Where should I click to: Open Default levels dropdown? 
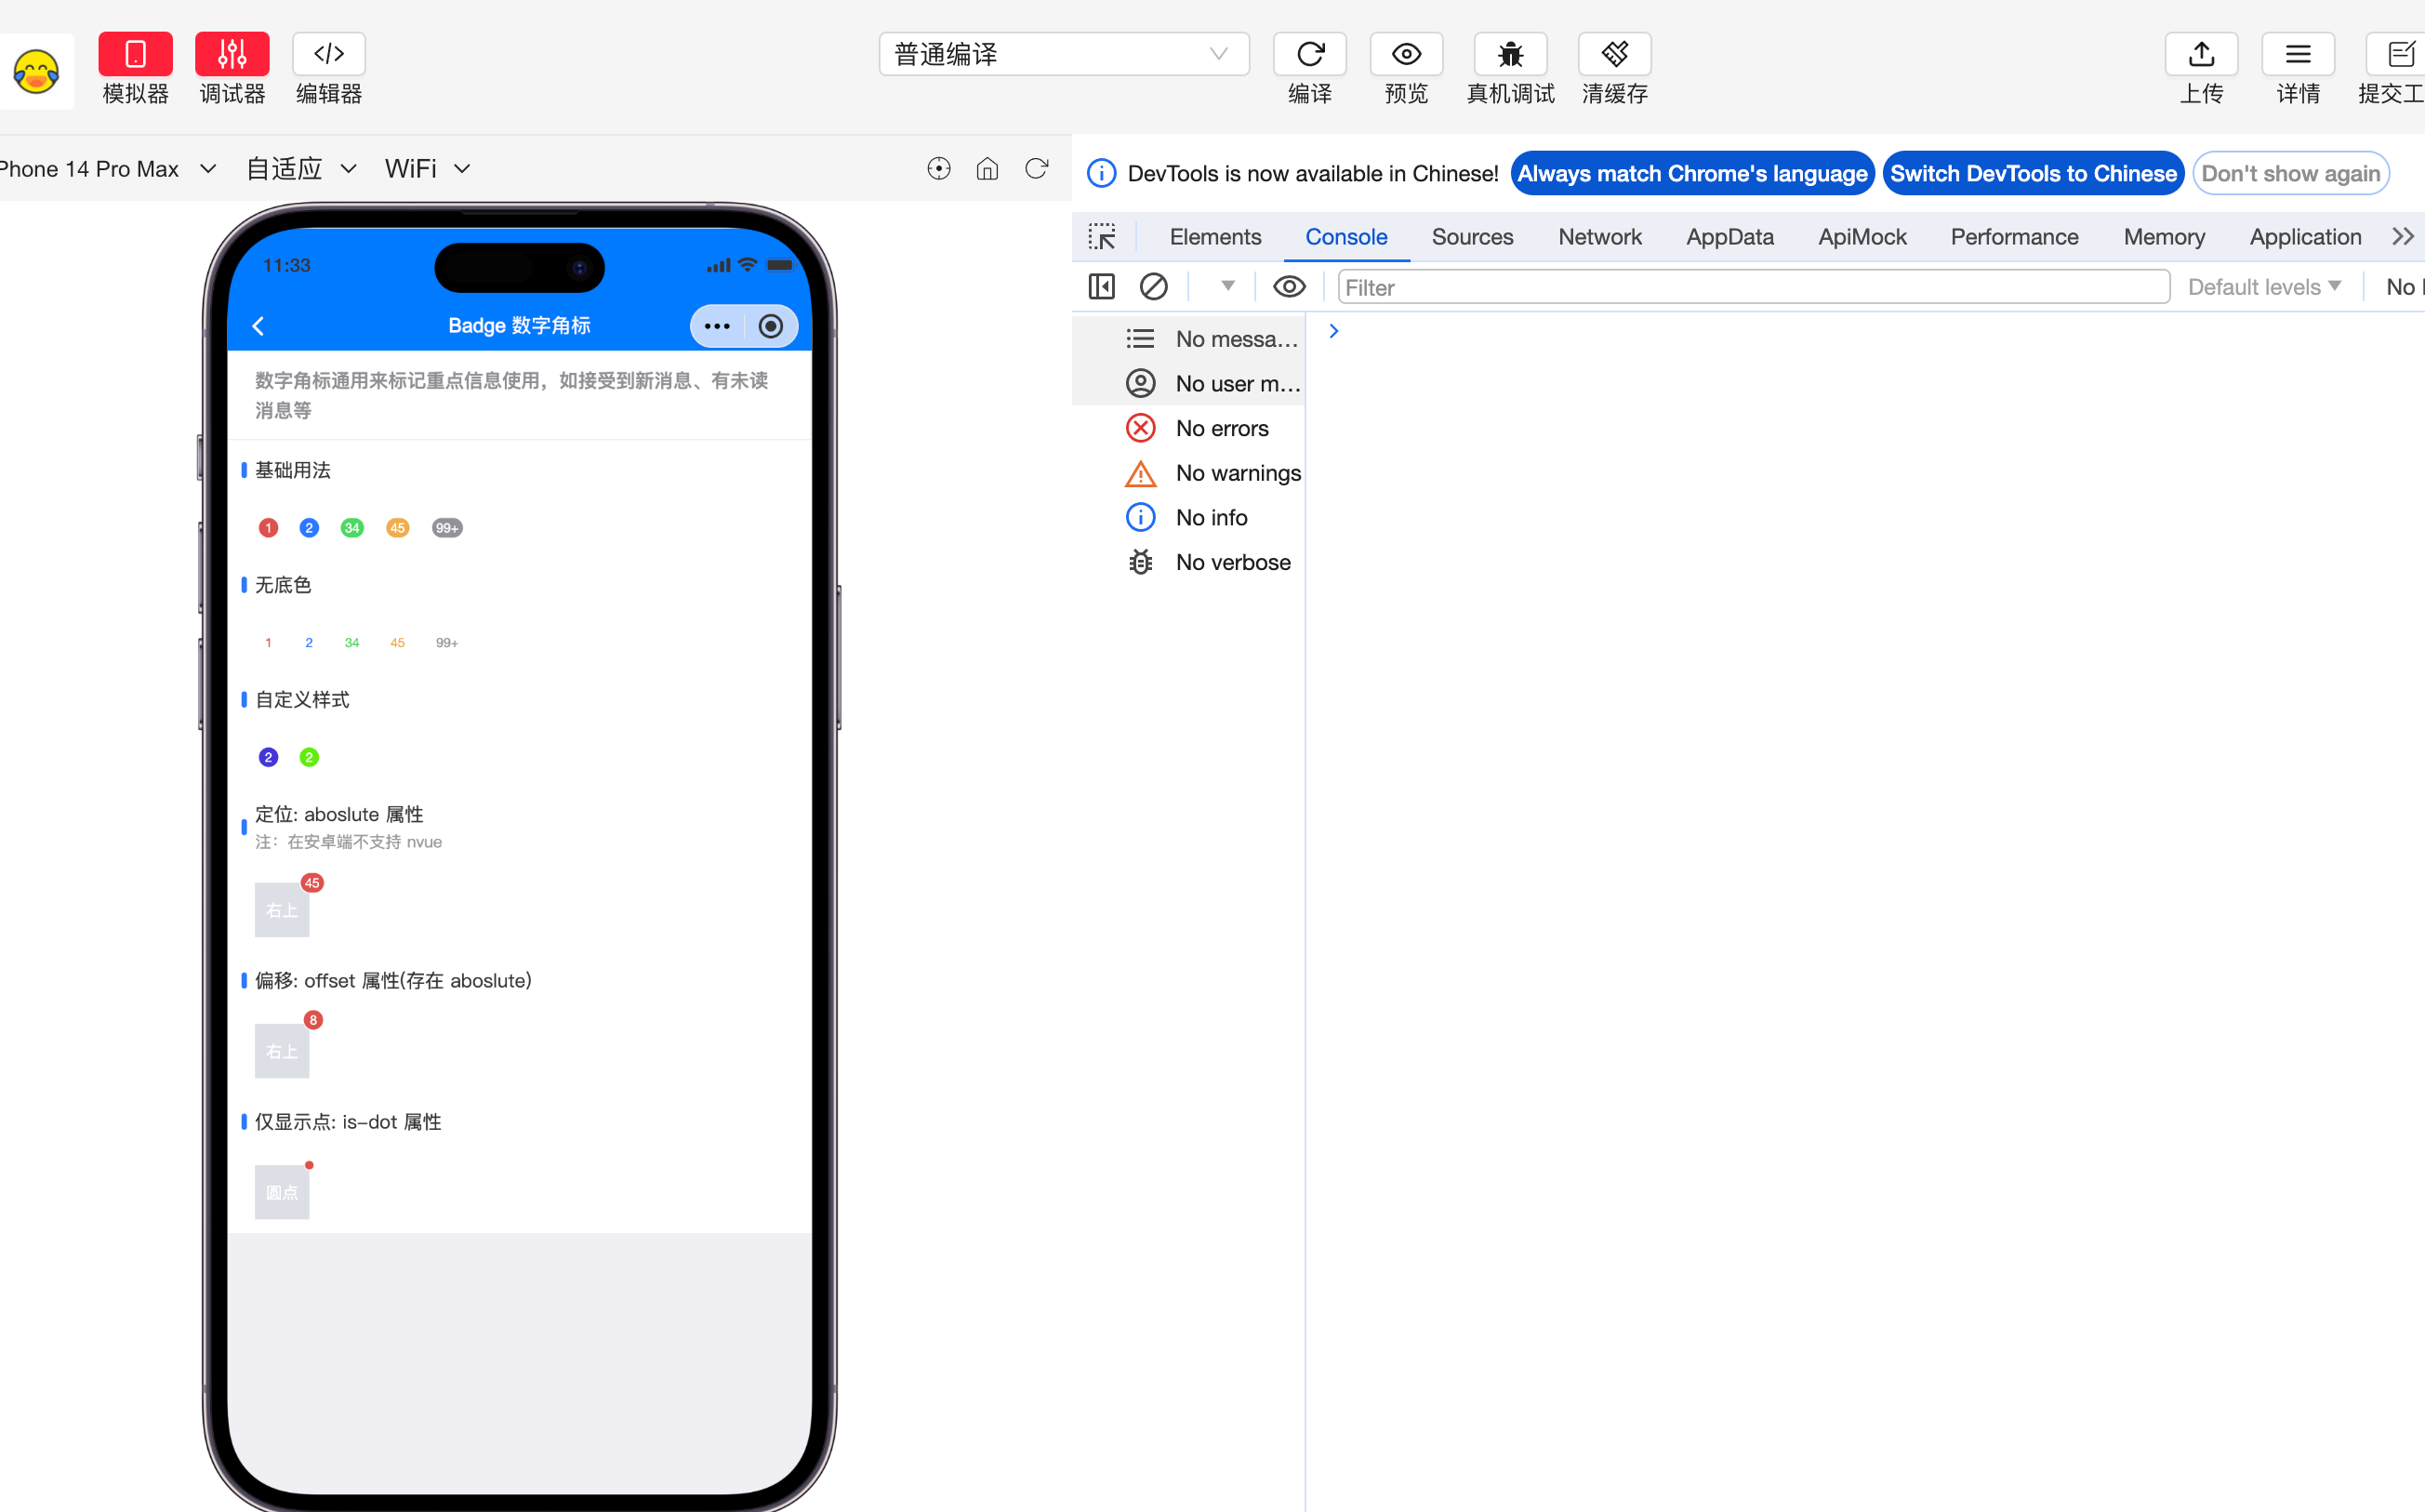tap(2263, 287)
